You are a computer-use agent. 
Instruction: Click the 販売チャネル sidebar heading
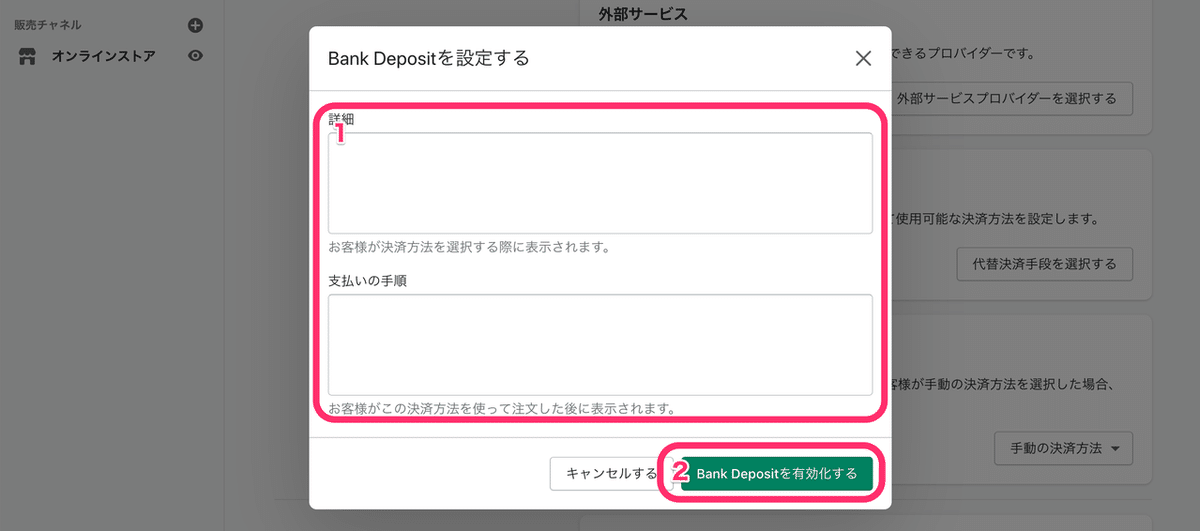coord(48,25)
